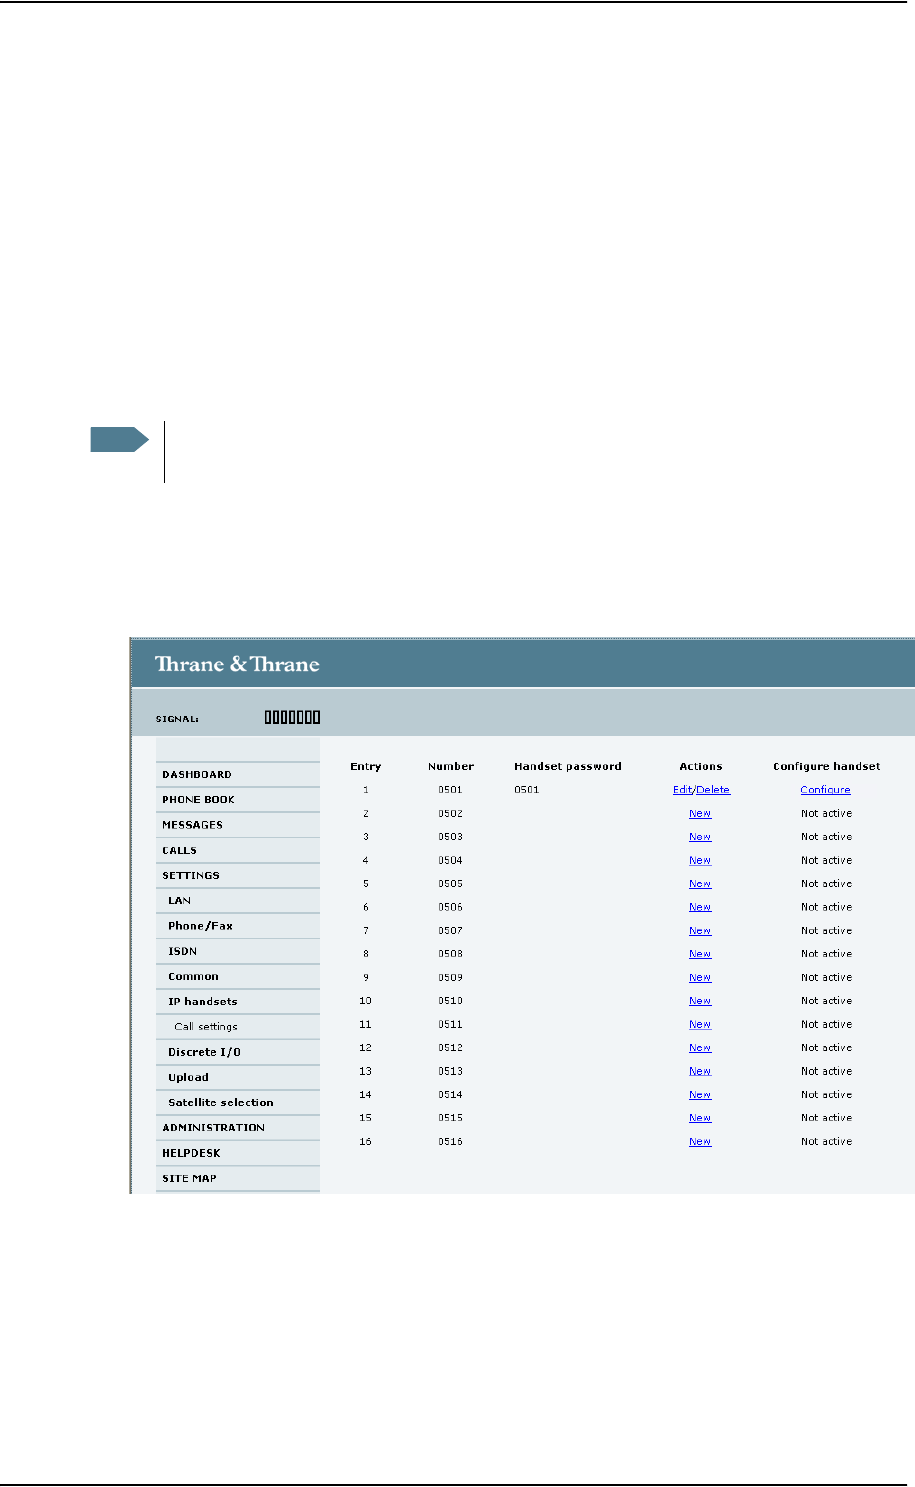Viewport: 915px width, 1487px height.
Task: Click New link for number 0506
Action: point(700,908)
